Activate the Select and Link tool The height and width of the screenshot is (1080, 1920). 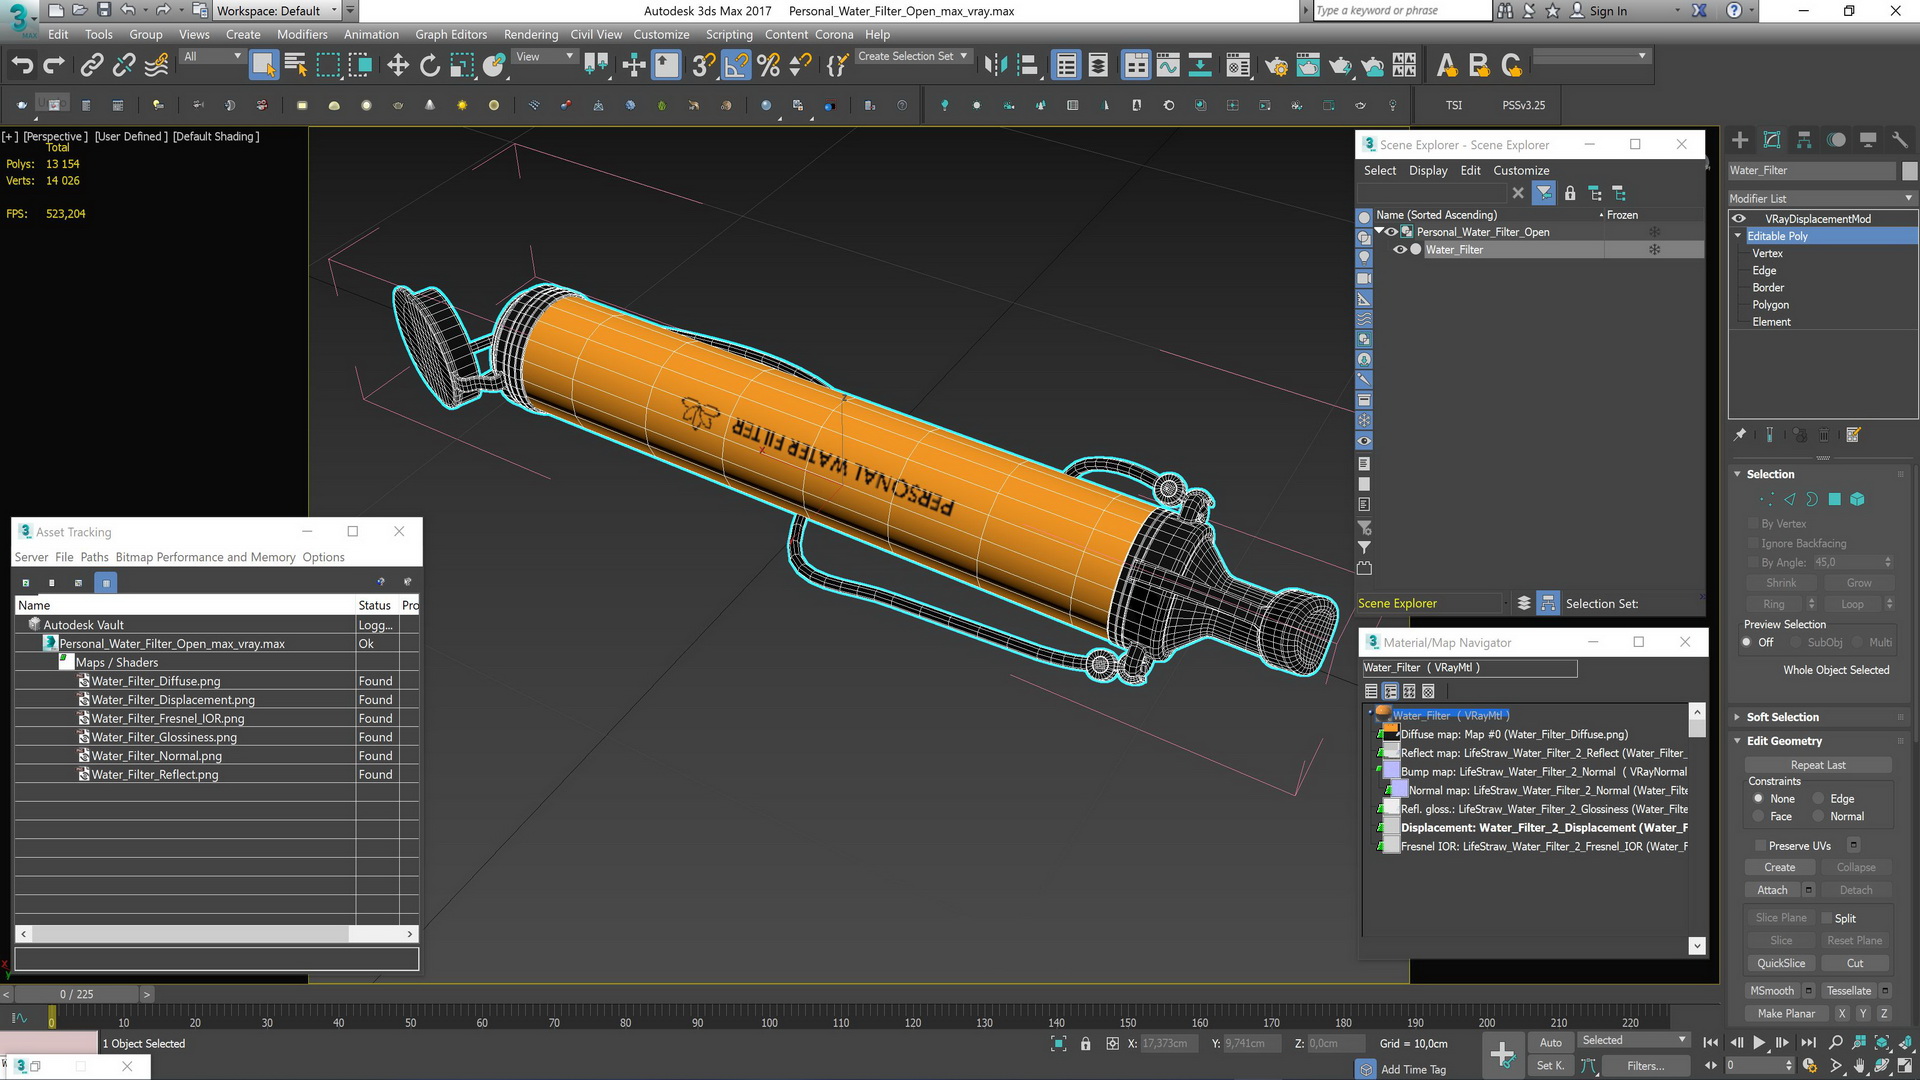[91, 66]
